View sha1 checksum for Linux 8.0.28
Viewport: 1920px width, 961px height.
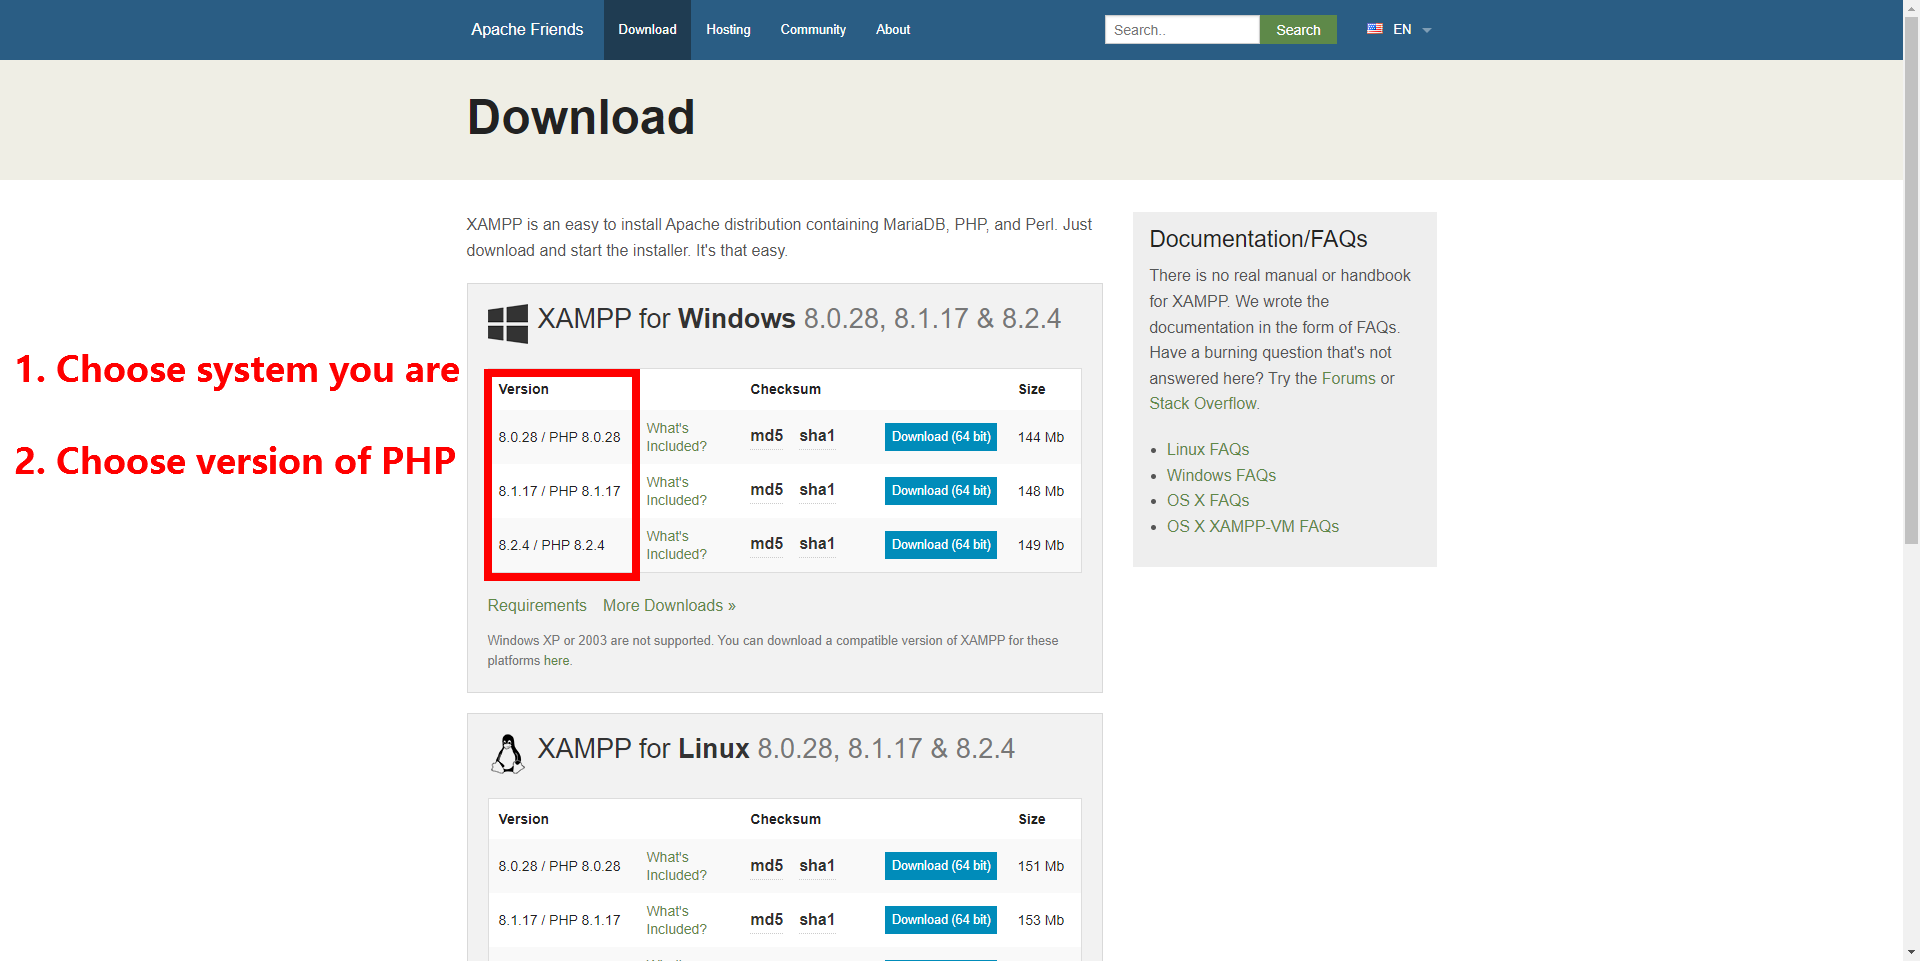coord(817,866)
